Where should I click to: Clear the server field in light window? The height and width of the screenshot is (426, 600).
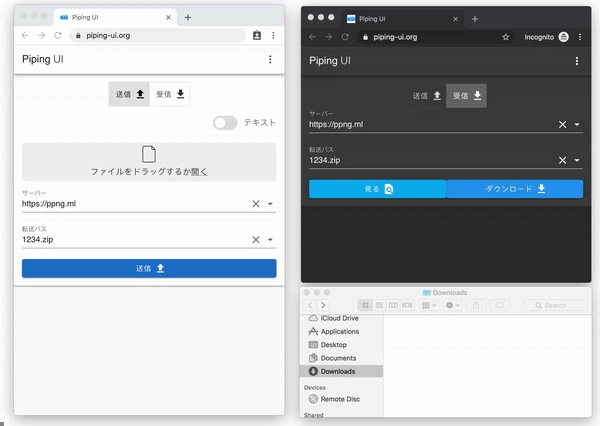coord(256,204)
